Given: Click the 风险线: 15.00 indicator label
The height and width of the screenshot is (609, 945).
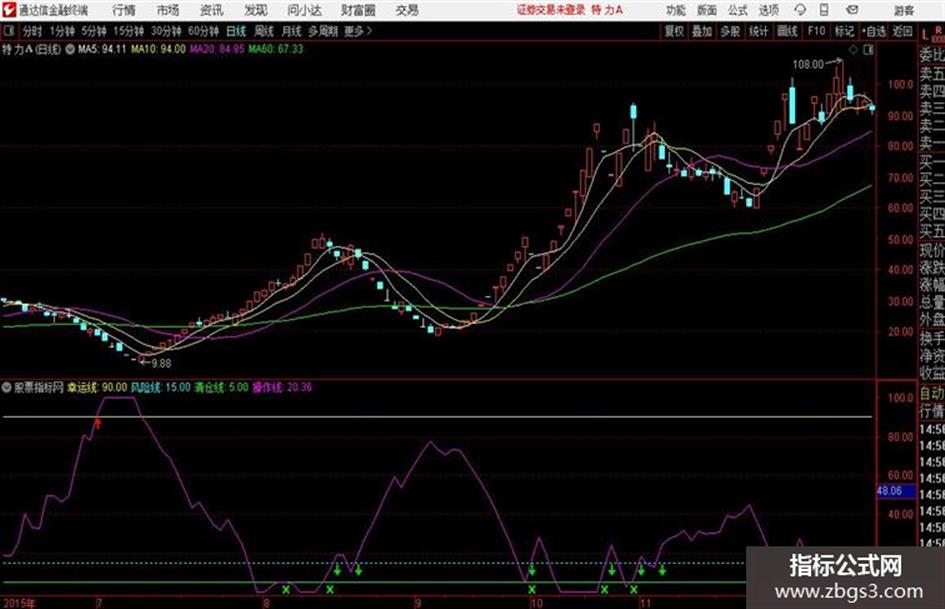Looking at the screenshot, I should (161, 387).
